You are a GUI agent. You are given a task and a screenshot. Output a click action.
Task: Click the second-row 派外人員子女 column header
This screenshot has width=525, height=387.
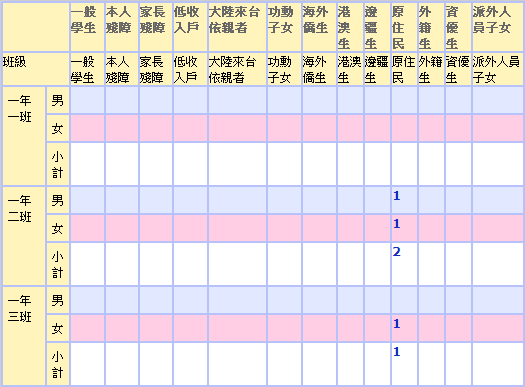pyautogui.click(x=497, y=69)
